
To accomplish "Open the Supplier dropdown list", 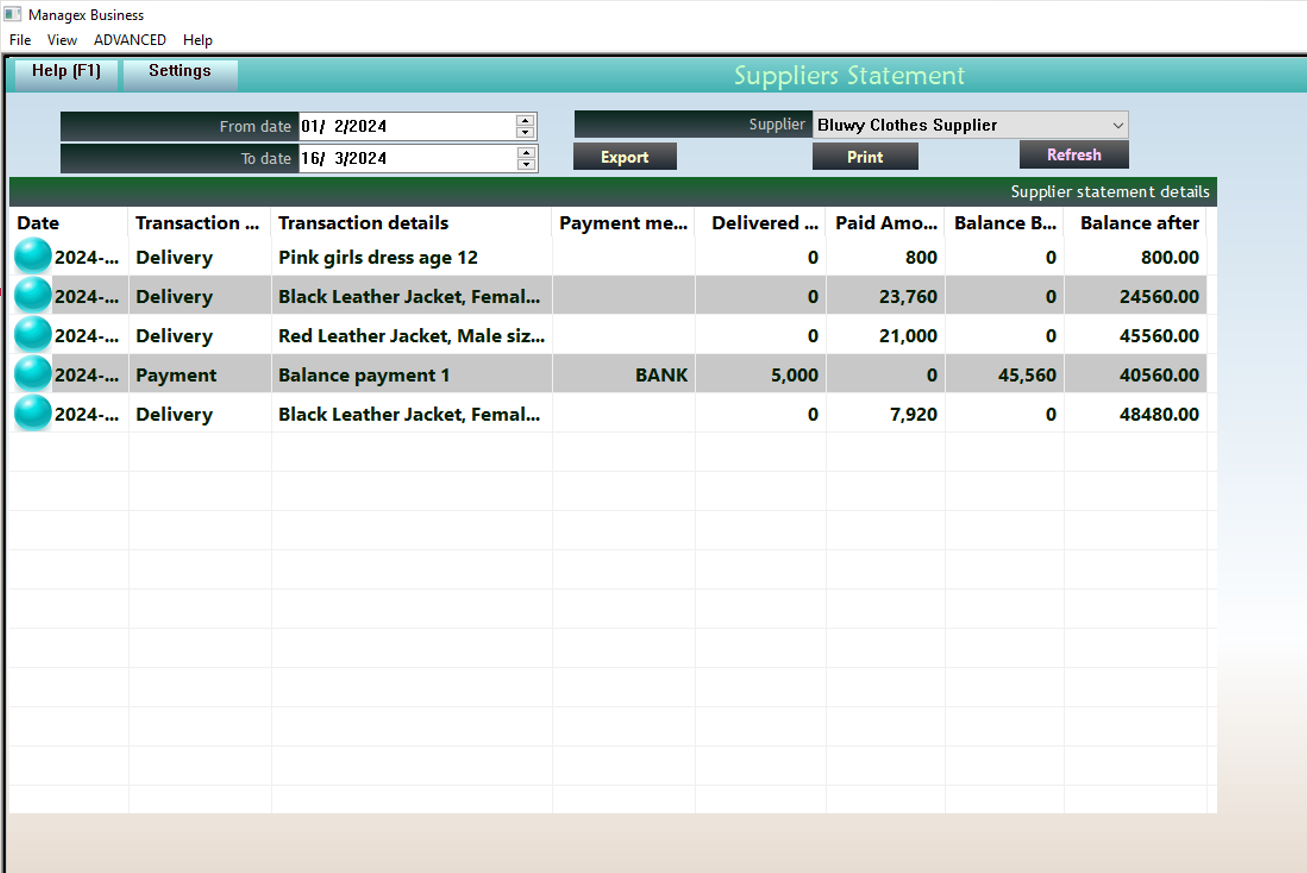I will point(1117,125).
